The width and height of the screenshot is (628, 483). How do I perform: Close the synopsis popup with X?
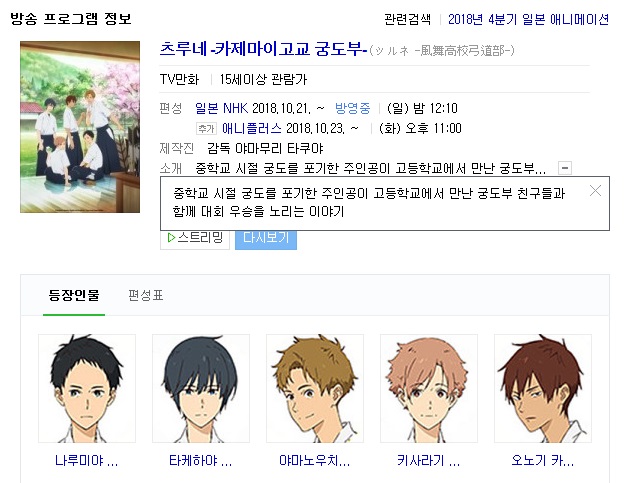click(x=595, y=191)
